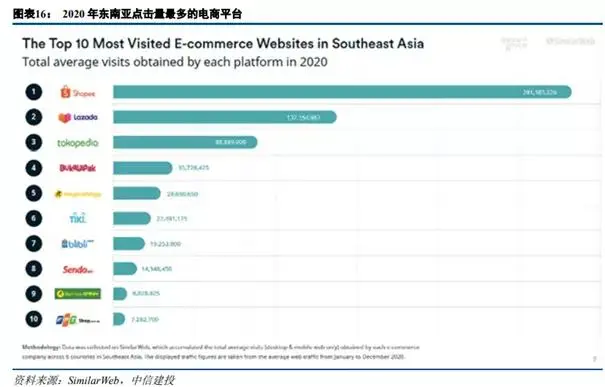Select rank badge number 1
The width and height of the screenshot is (605, 387).
pyautogui.click(x=34, y=92)
